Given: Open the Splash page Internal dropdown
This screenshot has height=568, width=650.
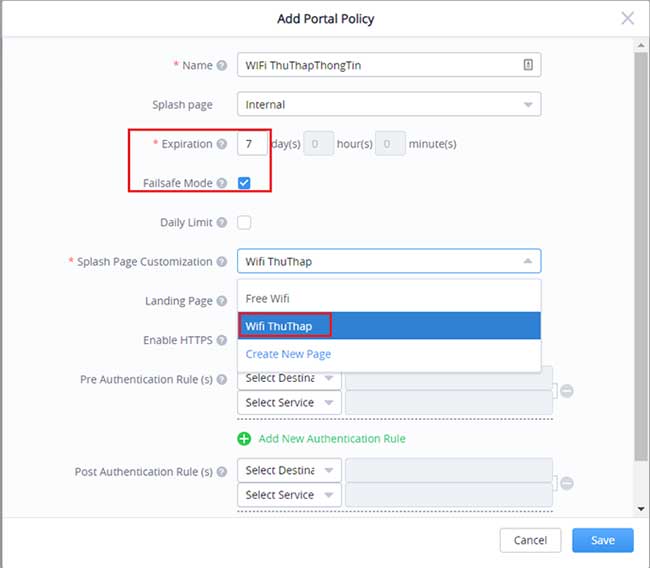Looking at the screenshot, I should 389,104.
